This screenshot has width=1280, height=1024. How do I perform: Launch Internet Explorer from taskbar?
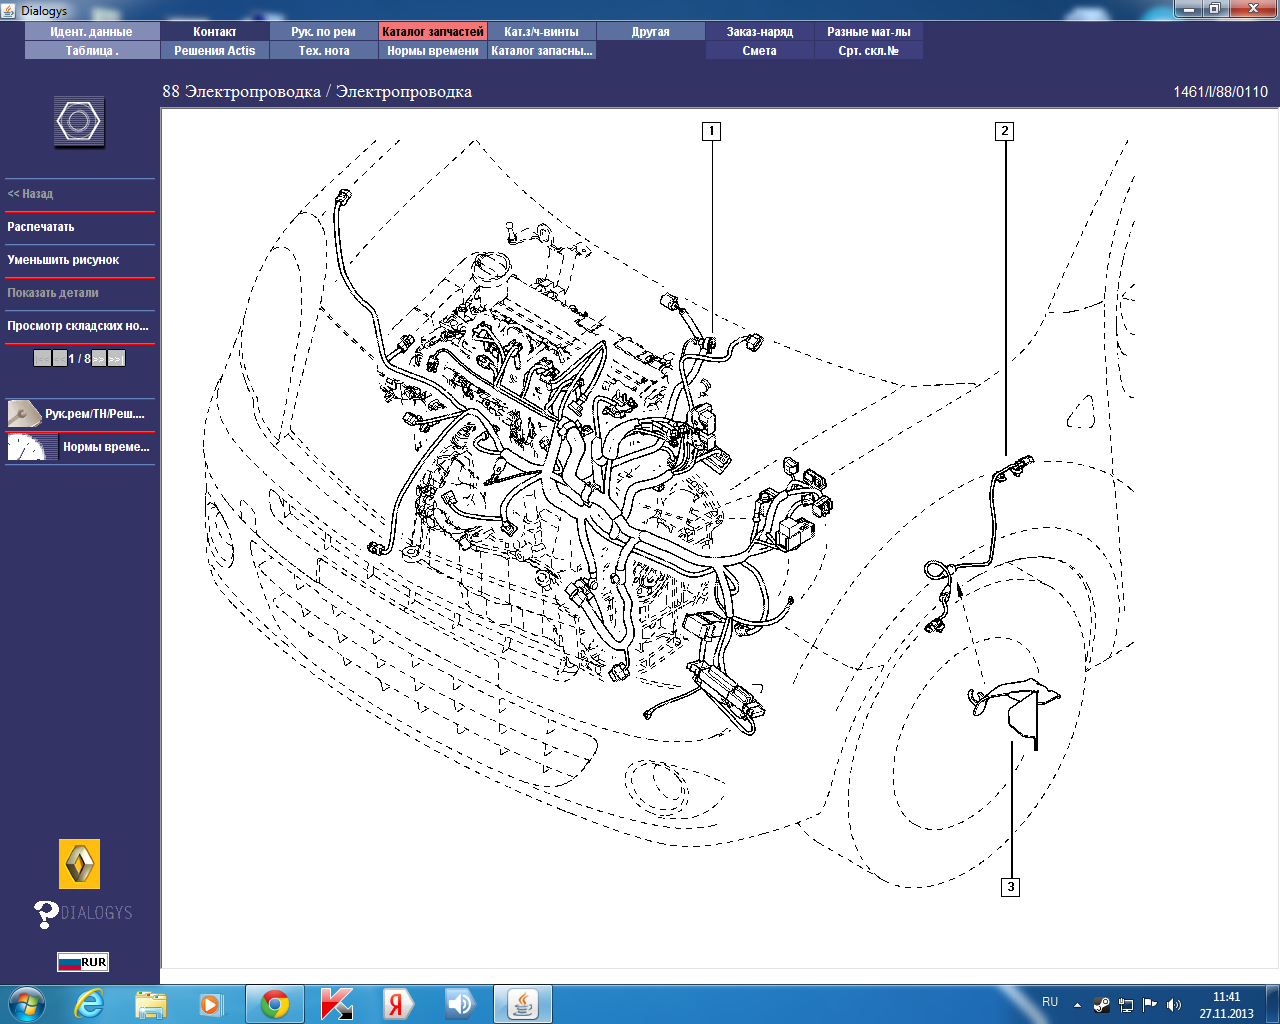90,1004
